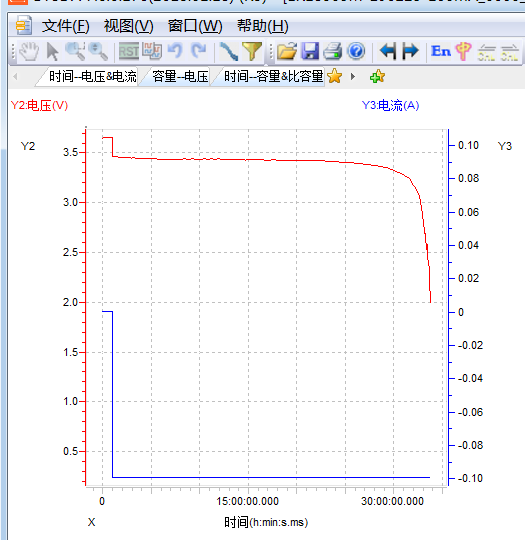Open the 文件(F) menu
The image size is (525, 540).
(65, 26)
